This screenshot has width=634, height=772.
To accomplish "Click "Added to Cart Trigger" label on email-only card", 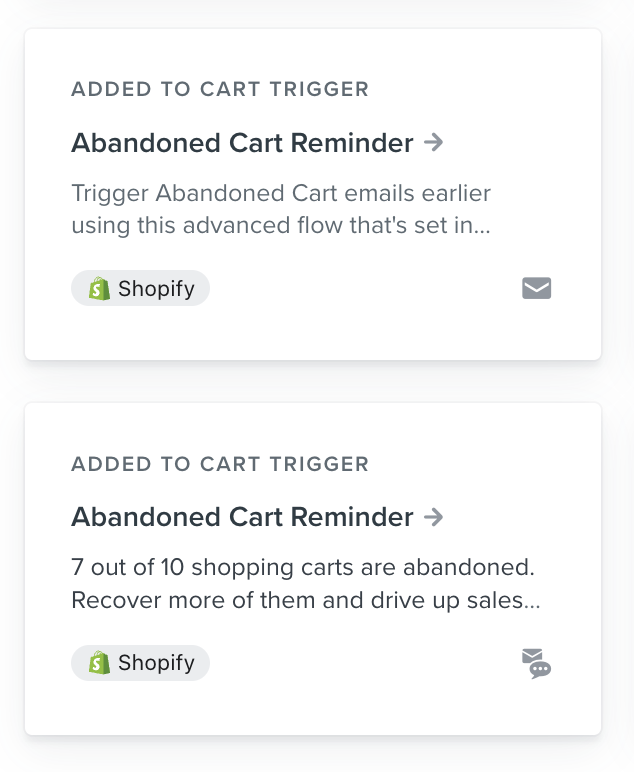I will tap(220, 90).
